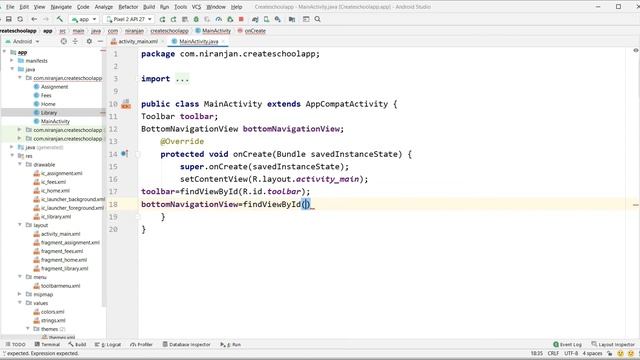Collapse the menu folder in tree
Image resolution: width=640 pixels, height=360 pixels.
(x=20, y=277)
